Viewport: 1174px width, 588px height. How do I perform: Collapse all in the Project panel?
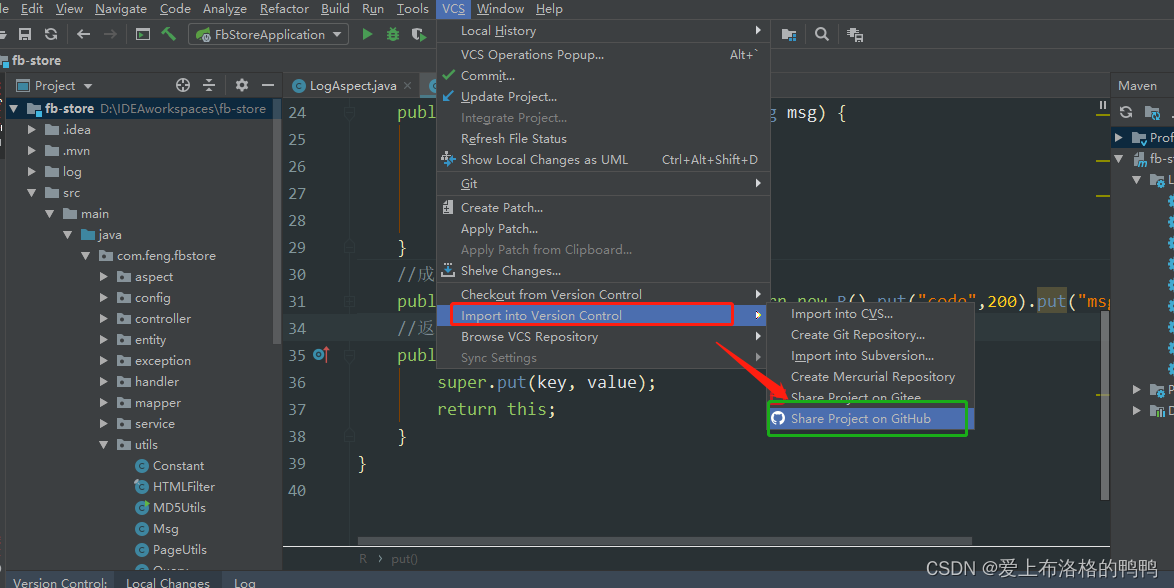[x=209, y=85]
